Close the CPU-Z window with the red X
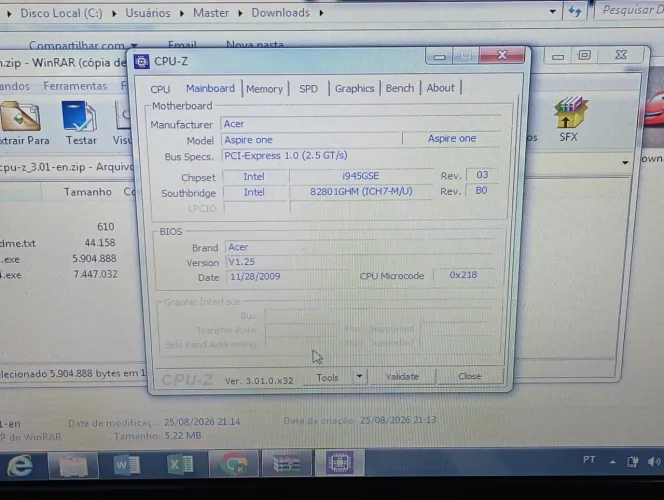Viewport: 664px width, 500px height. point(502,55)
